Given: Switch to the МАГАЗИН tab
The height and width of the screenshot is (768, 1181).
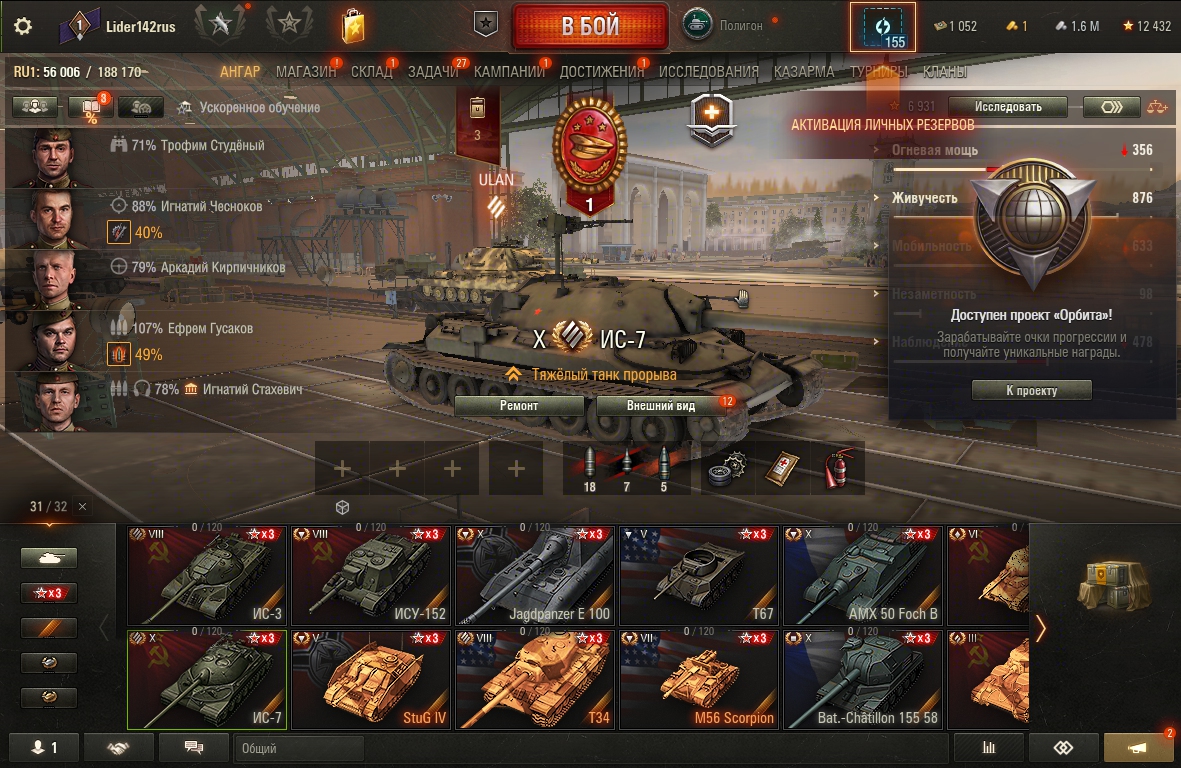Looking at the screenshot, I should (306, 72).
